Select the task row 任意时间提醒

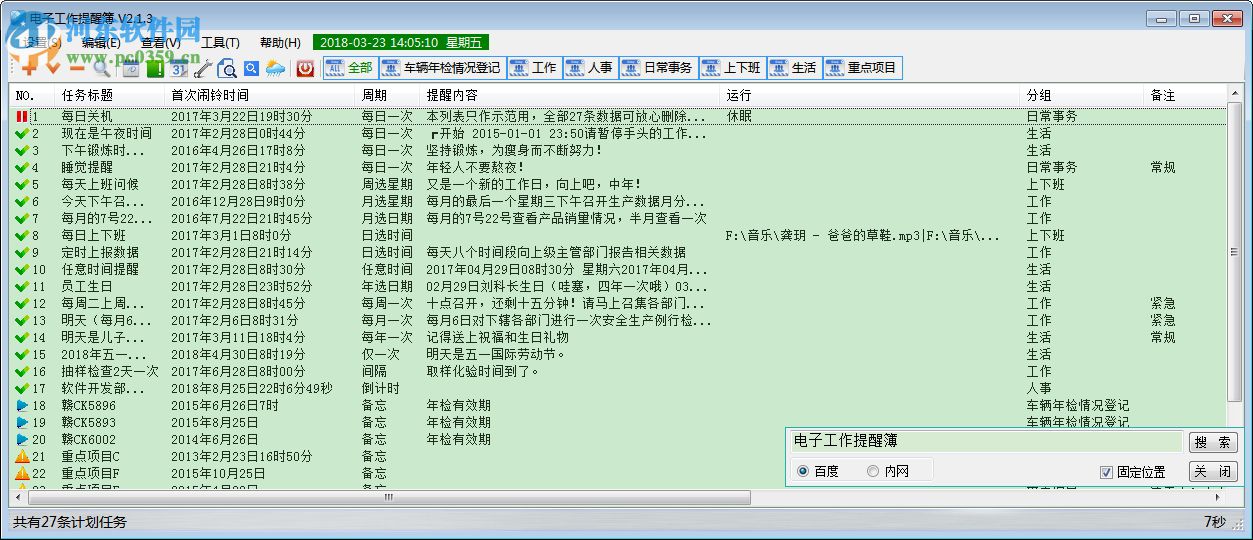[619, 269]
